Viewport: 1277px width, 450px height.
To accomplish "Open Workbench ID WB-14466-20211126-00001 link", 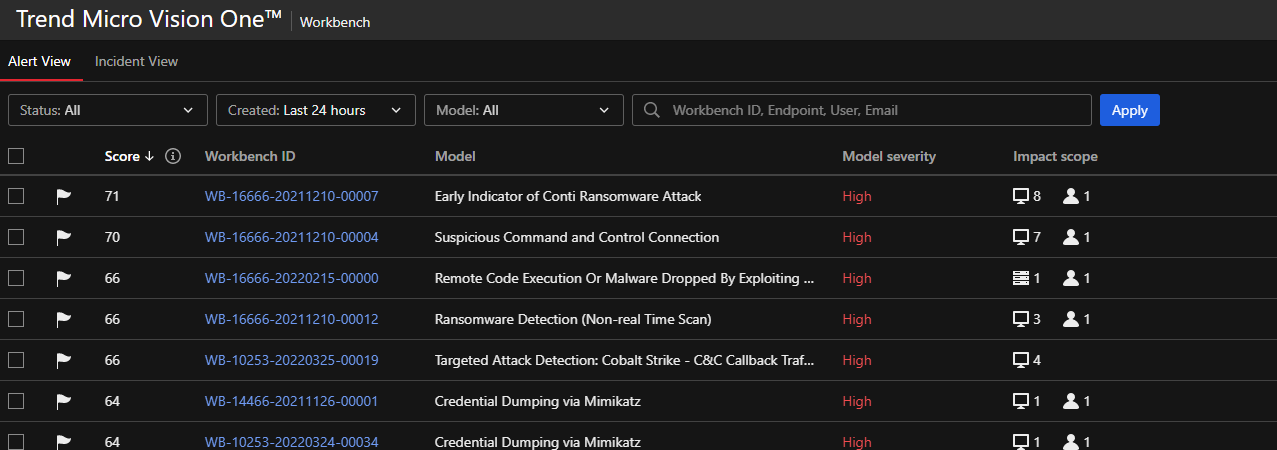I will pyautogui.click(x=291, y=402).
